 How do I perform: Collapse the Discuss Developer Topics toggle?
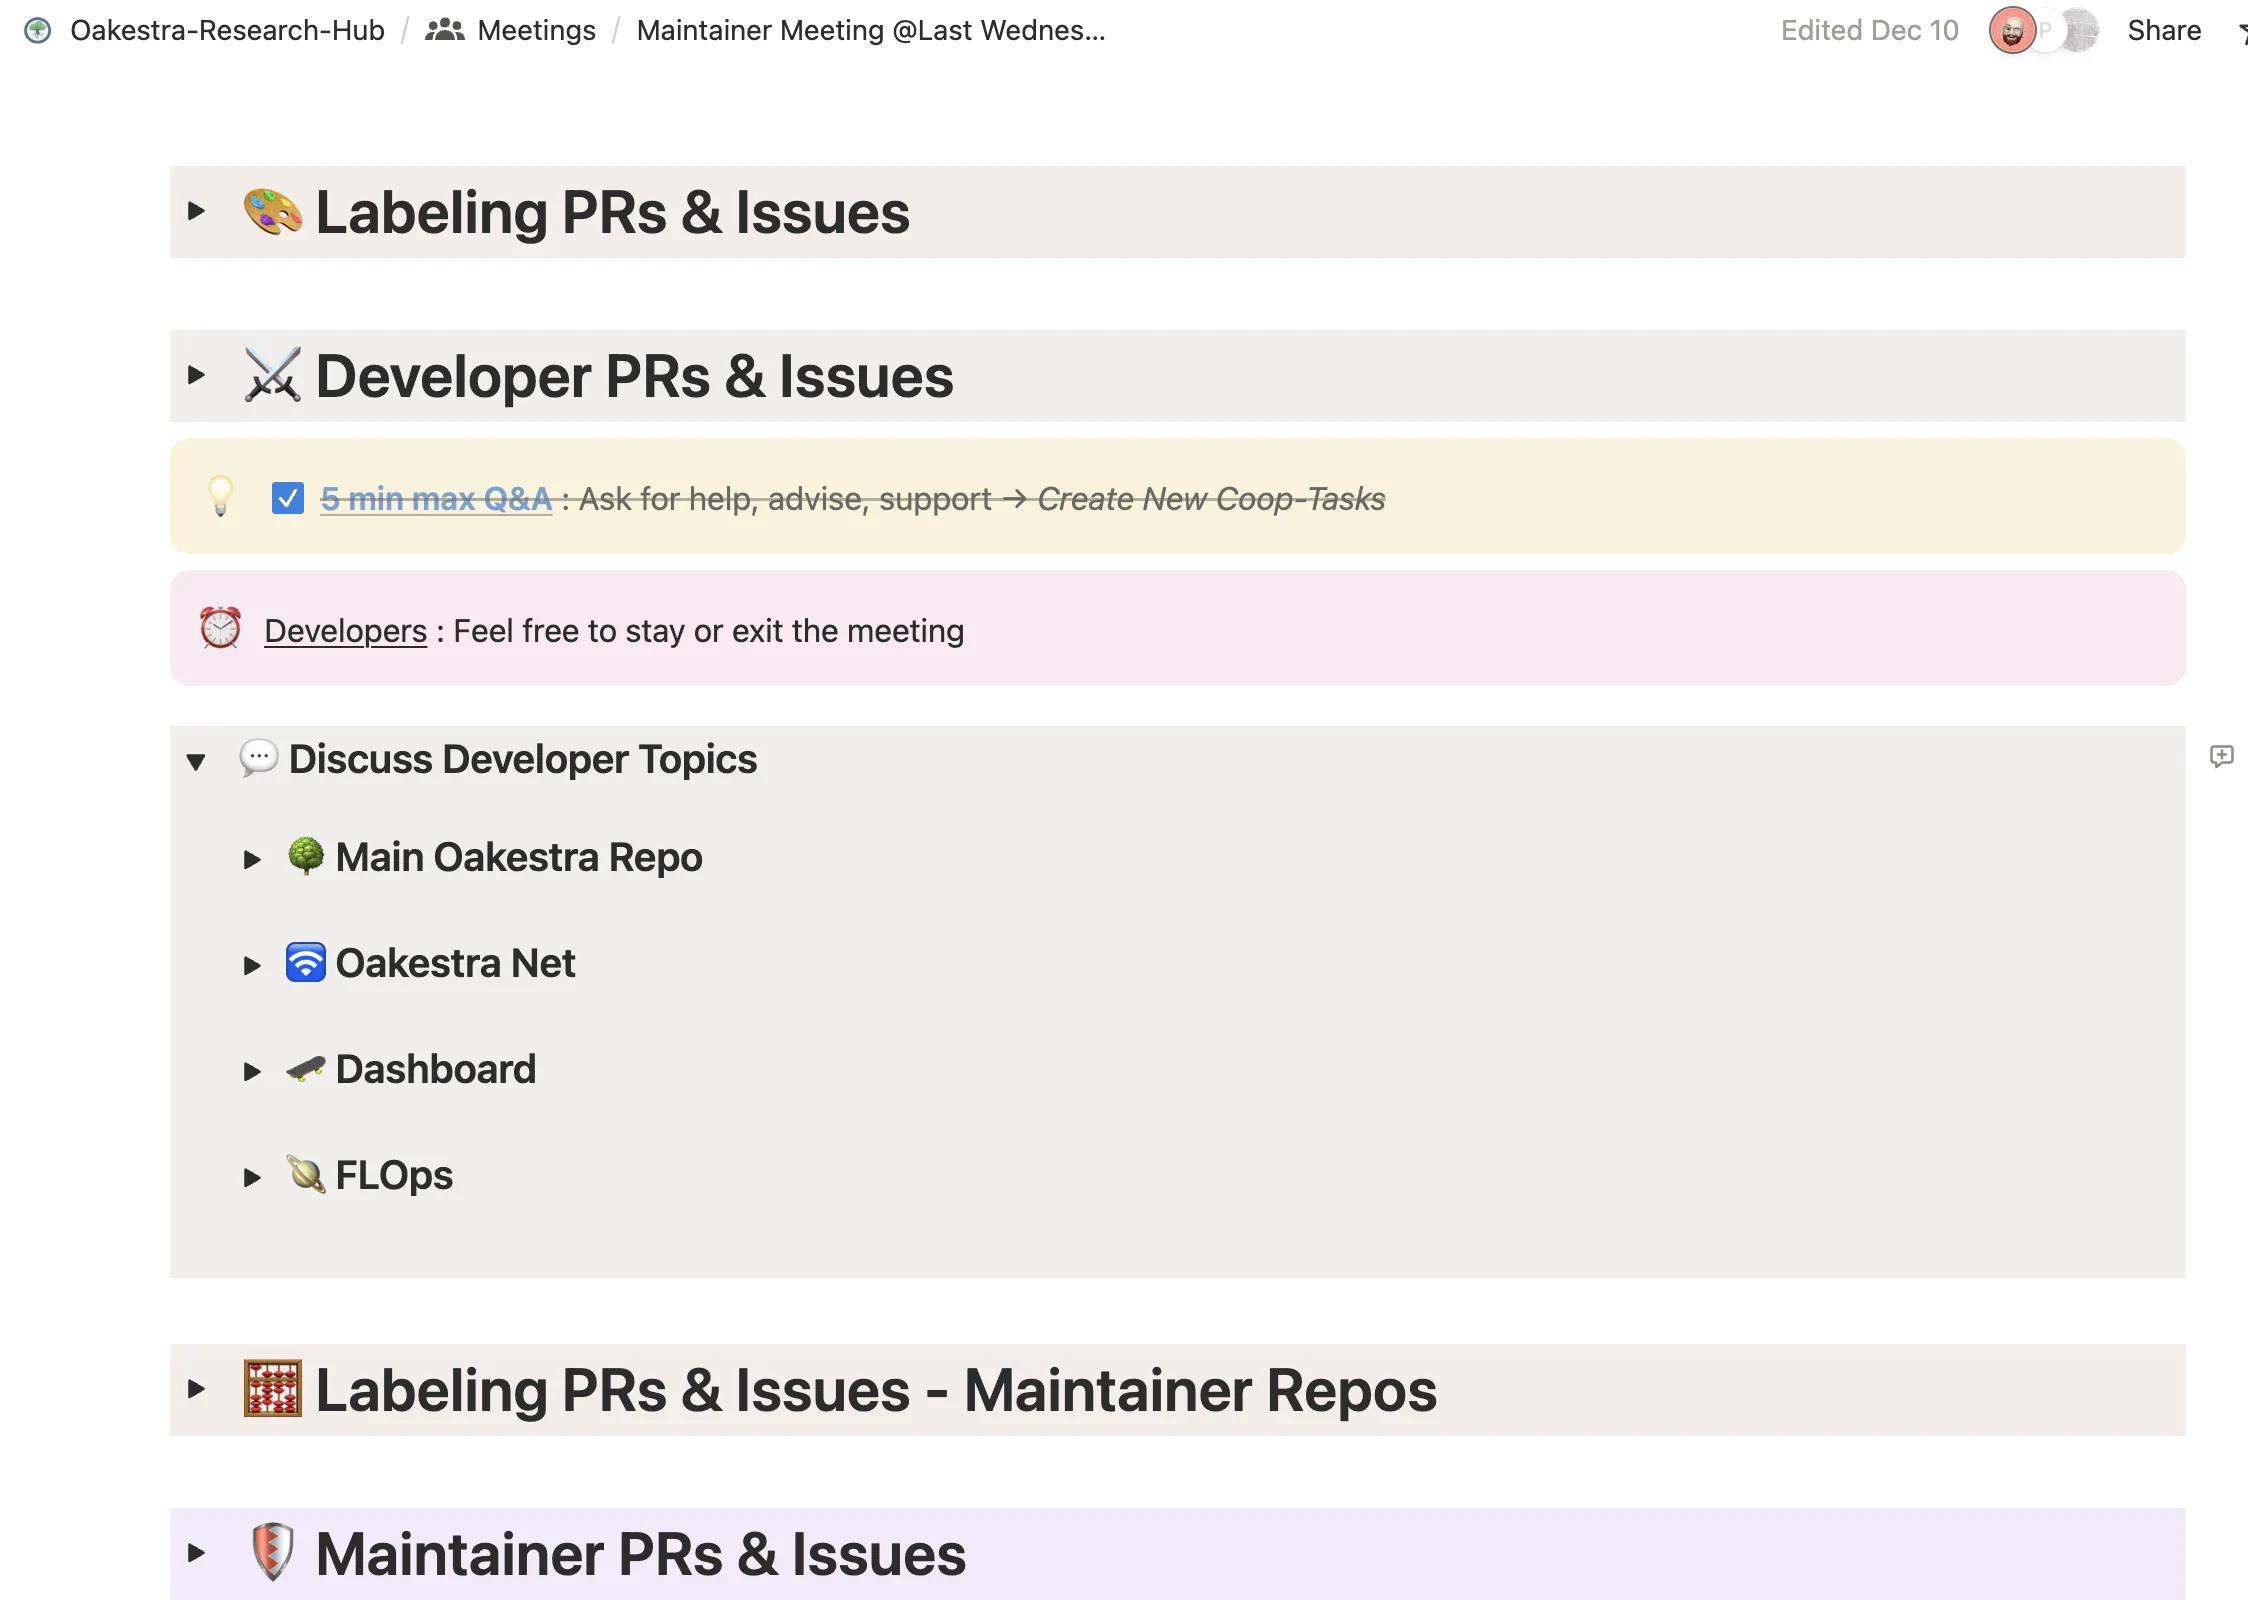[x=196, y=762]
